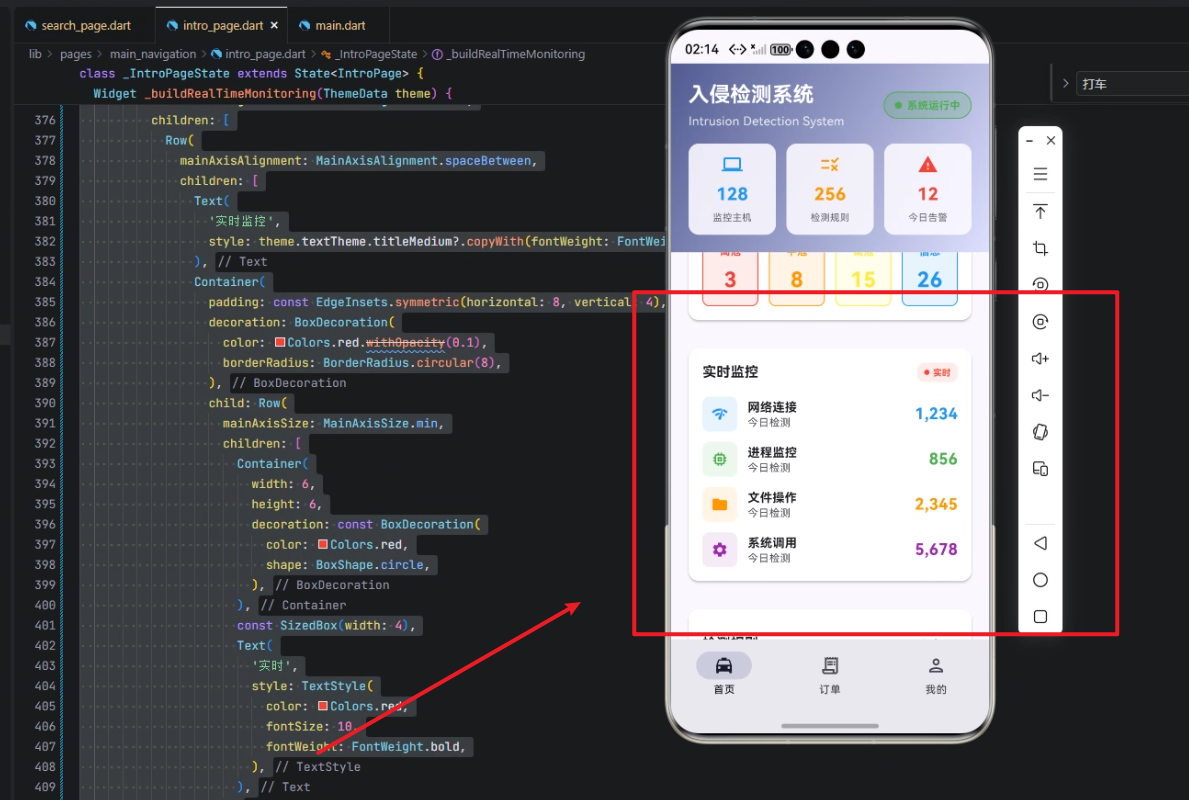Screen dimensions: 1189x800
Task: Open the pages breadcrumb
Action: (x=76, y=54)
